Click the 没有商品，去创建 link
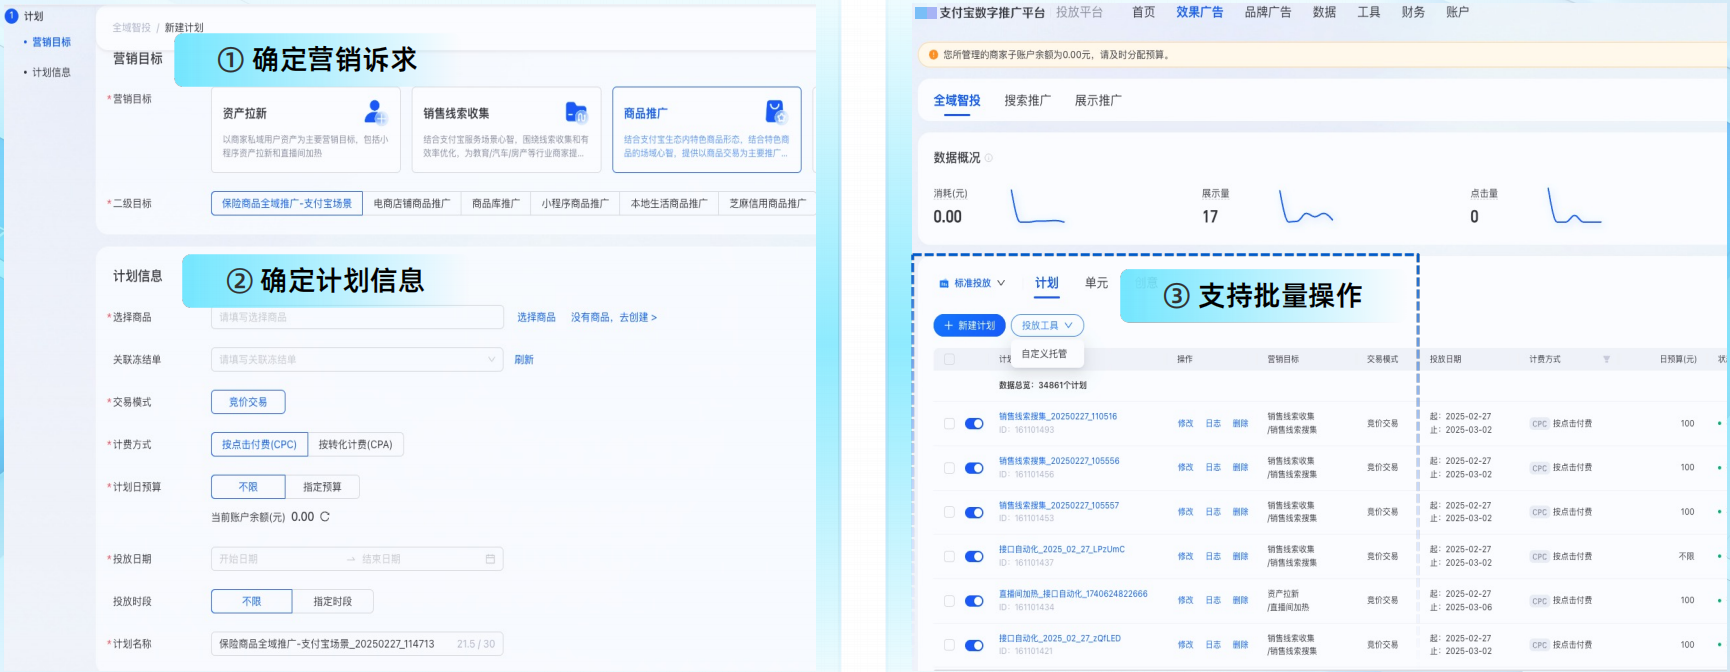This screenshot has height=672, width=1730. 614,317
